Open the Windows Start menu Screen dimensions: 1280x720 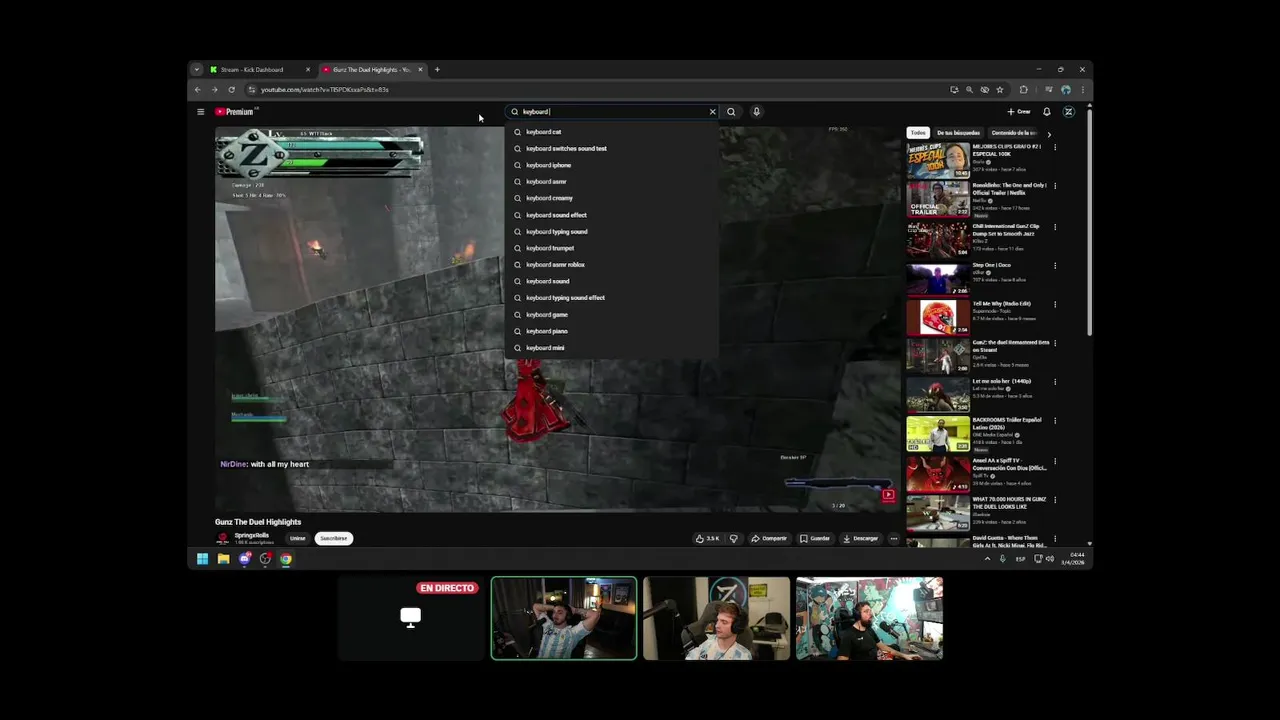click(x=202, y=559)
